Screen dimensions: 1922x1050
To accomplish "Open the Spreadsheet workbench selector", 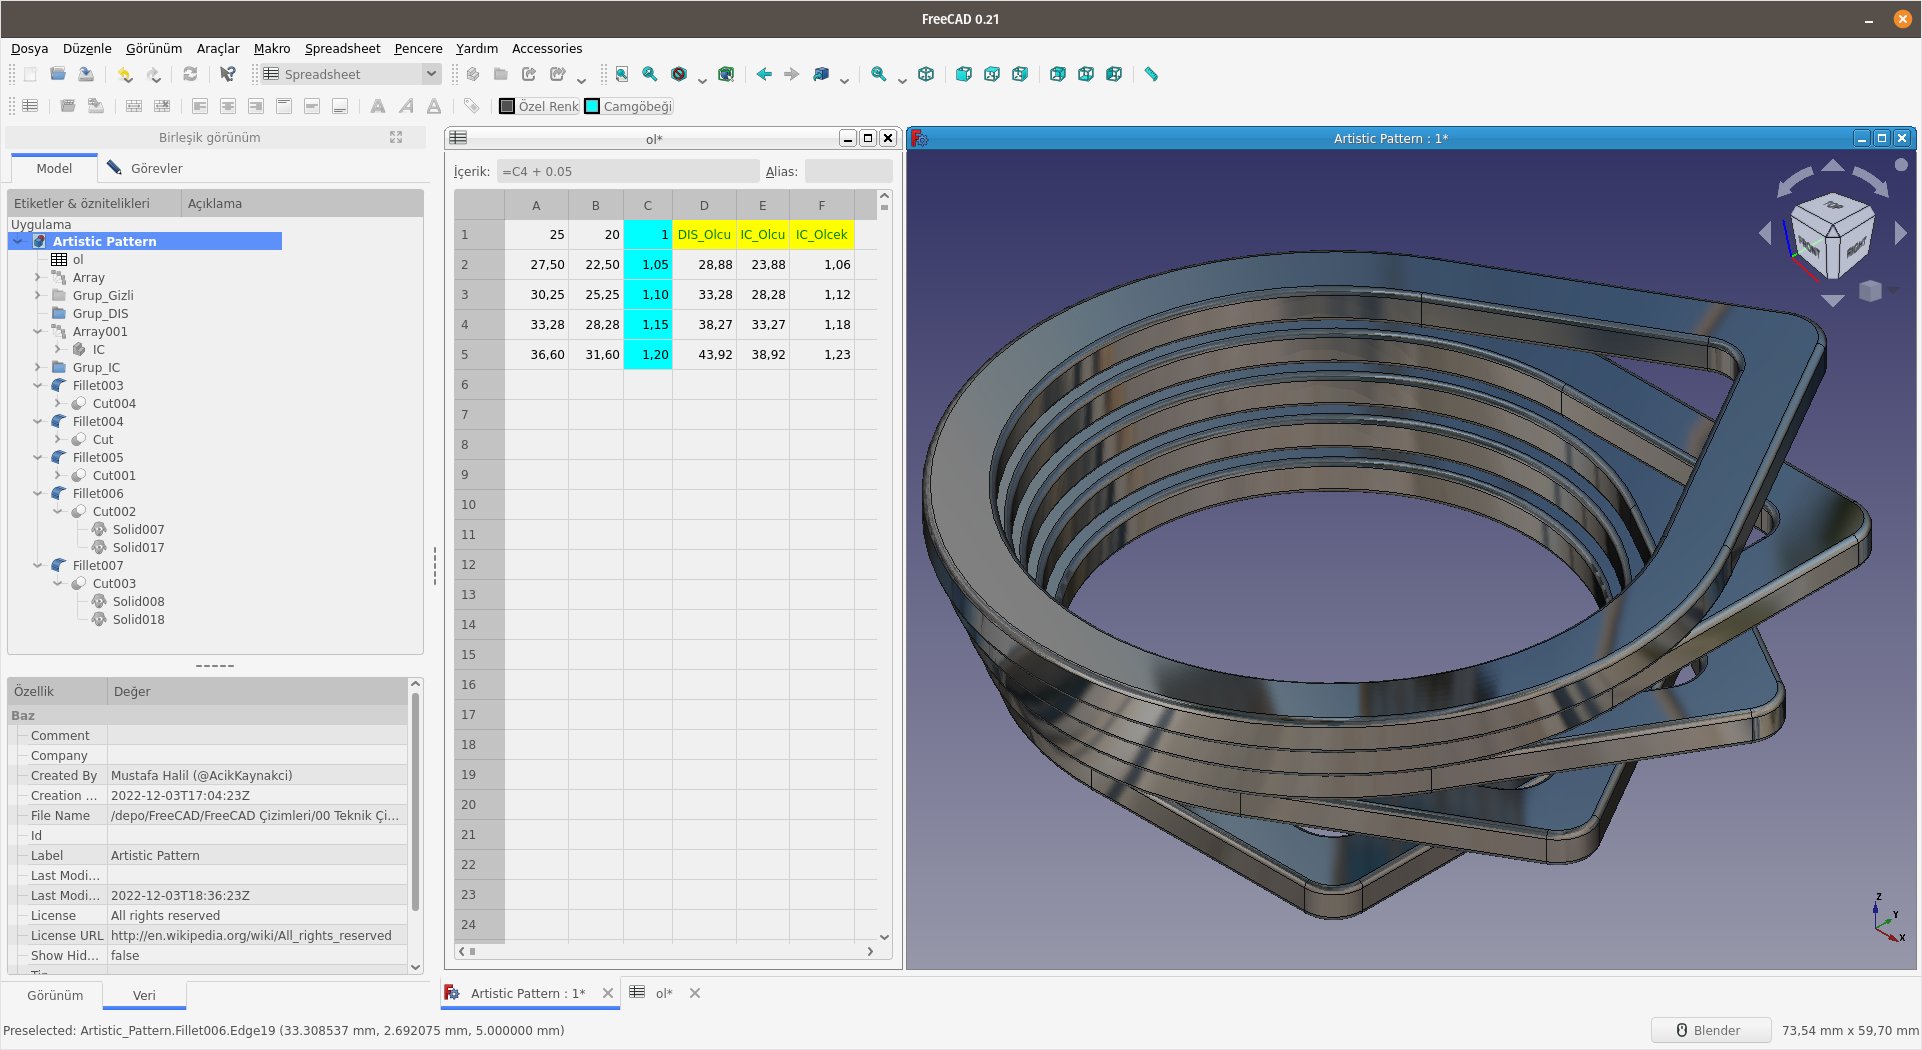I will tap(348, 73).
